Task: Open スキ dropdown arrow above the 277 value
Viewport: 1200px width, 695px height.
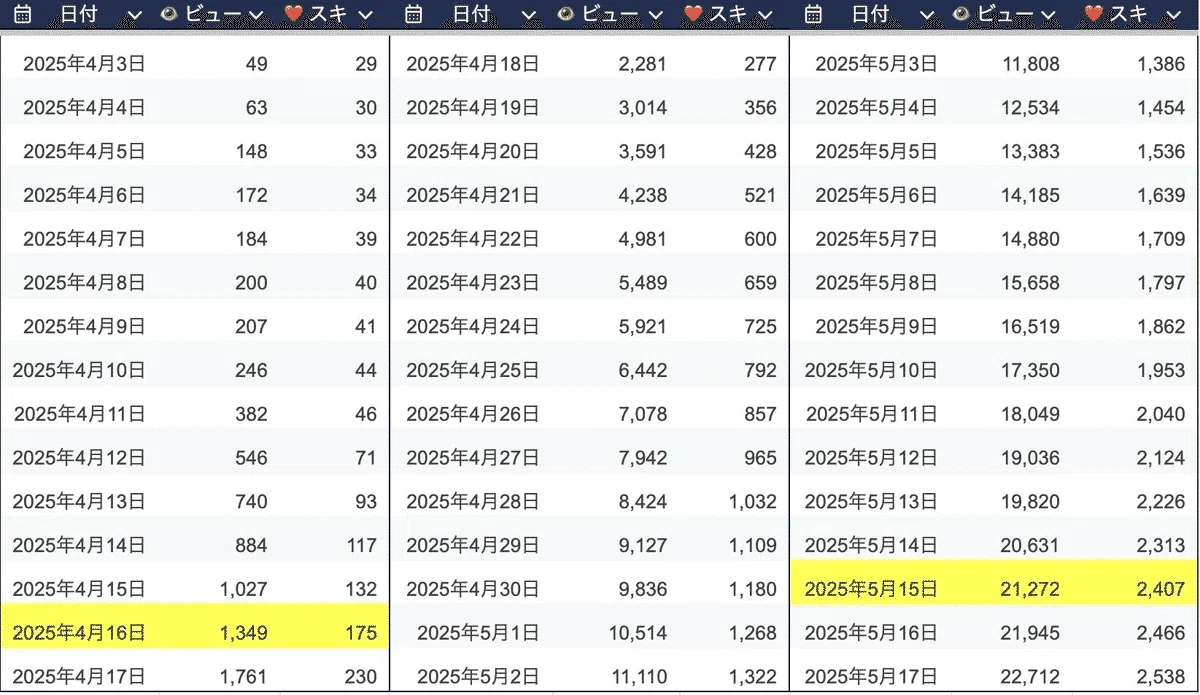Action: click(765, 15)
